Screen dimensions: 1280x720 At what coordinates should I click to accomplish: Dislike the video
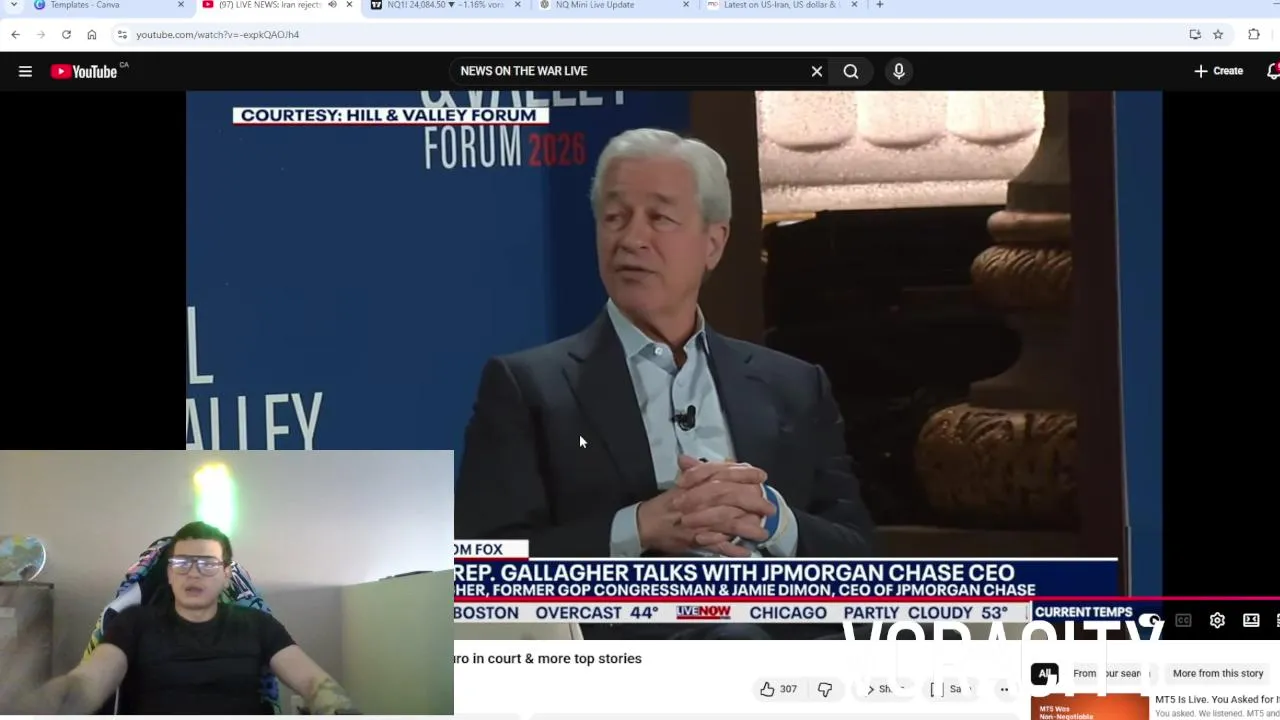[x=825, y=689]
